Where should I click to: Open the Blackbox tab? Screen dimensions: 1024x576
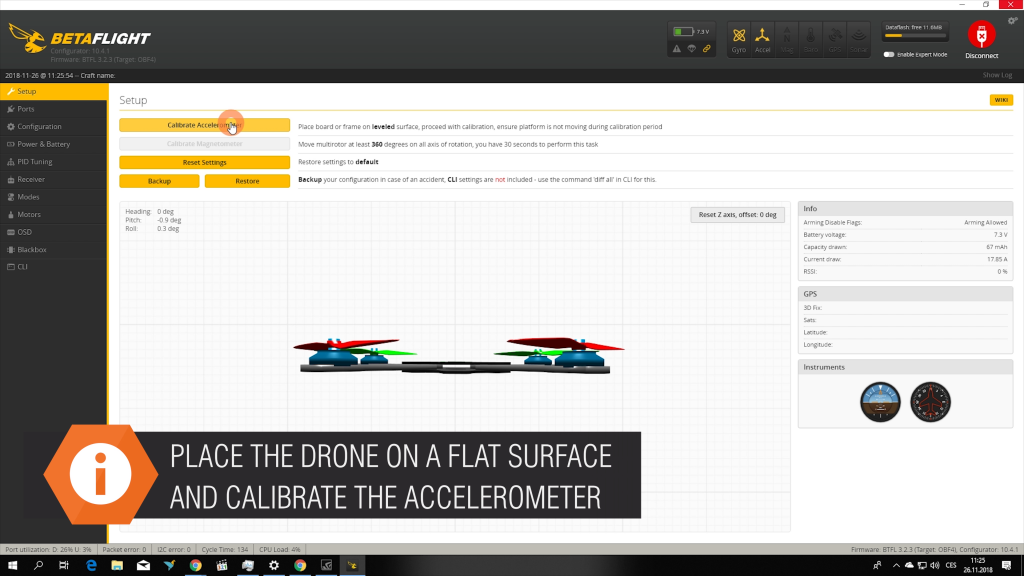click(54, 250)
